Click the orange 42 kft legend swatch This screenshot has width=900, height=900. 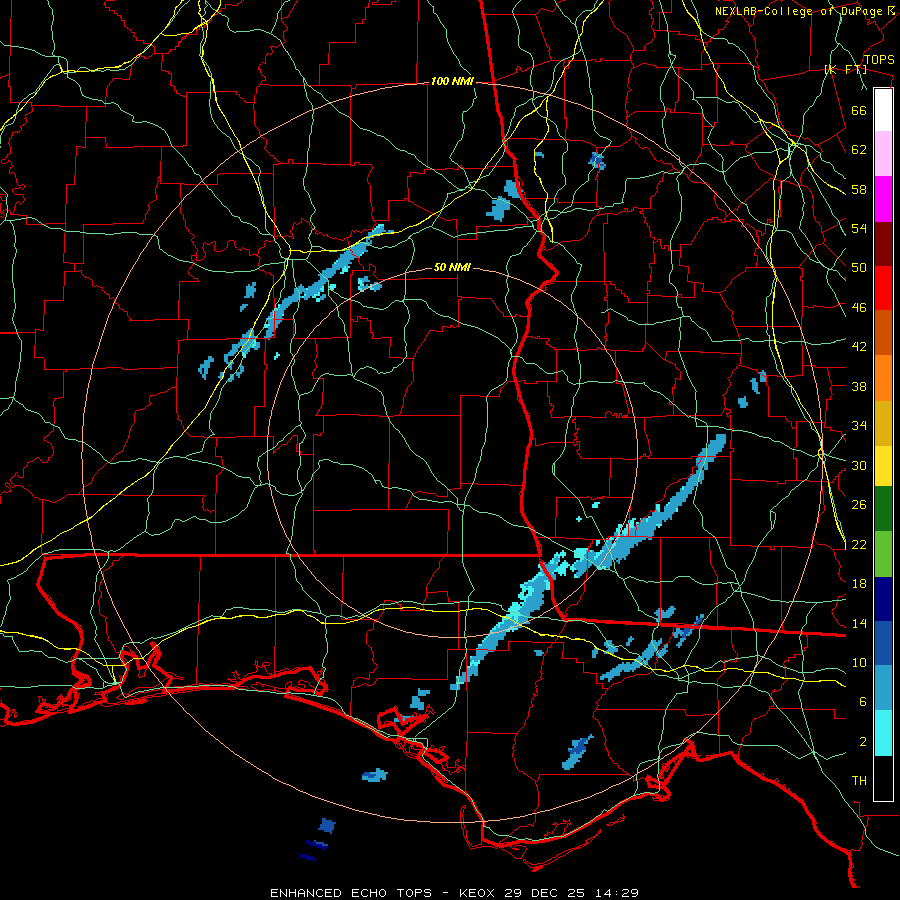[883, 378]
